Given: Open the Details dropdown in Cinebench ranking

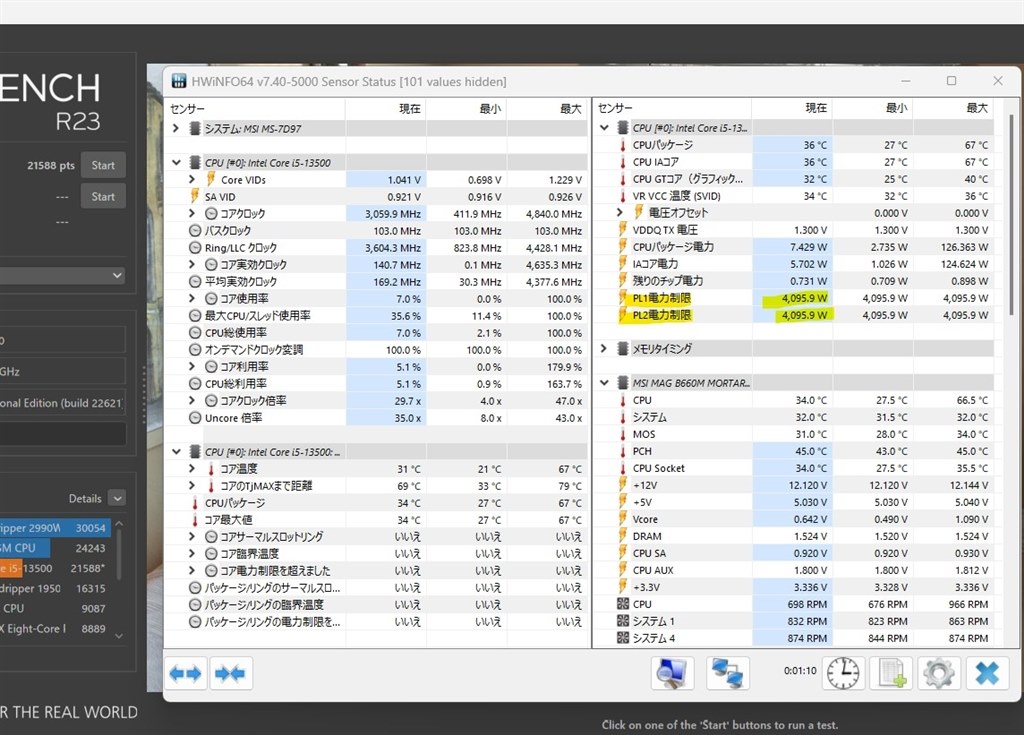Looking at the screenshot, I should coord(118,498).
